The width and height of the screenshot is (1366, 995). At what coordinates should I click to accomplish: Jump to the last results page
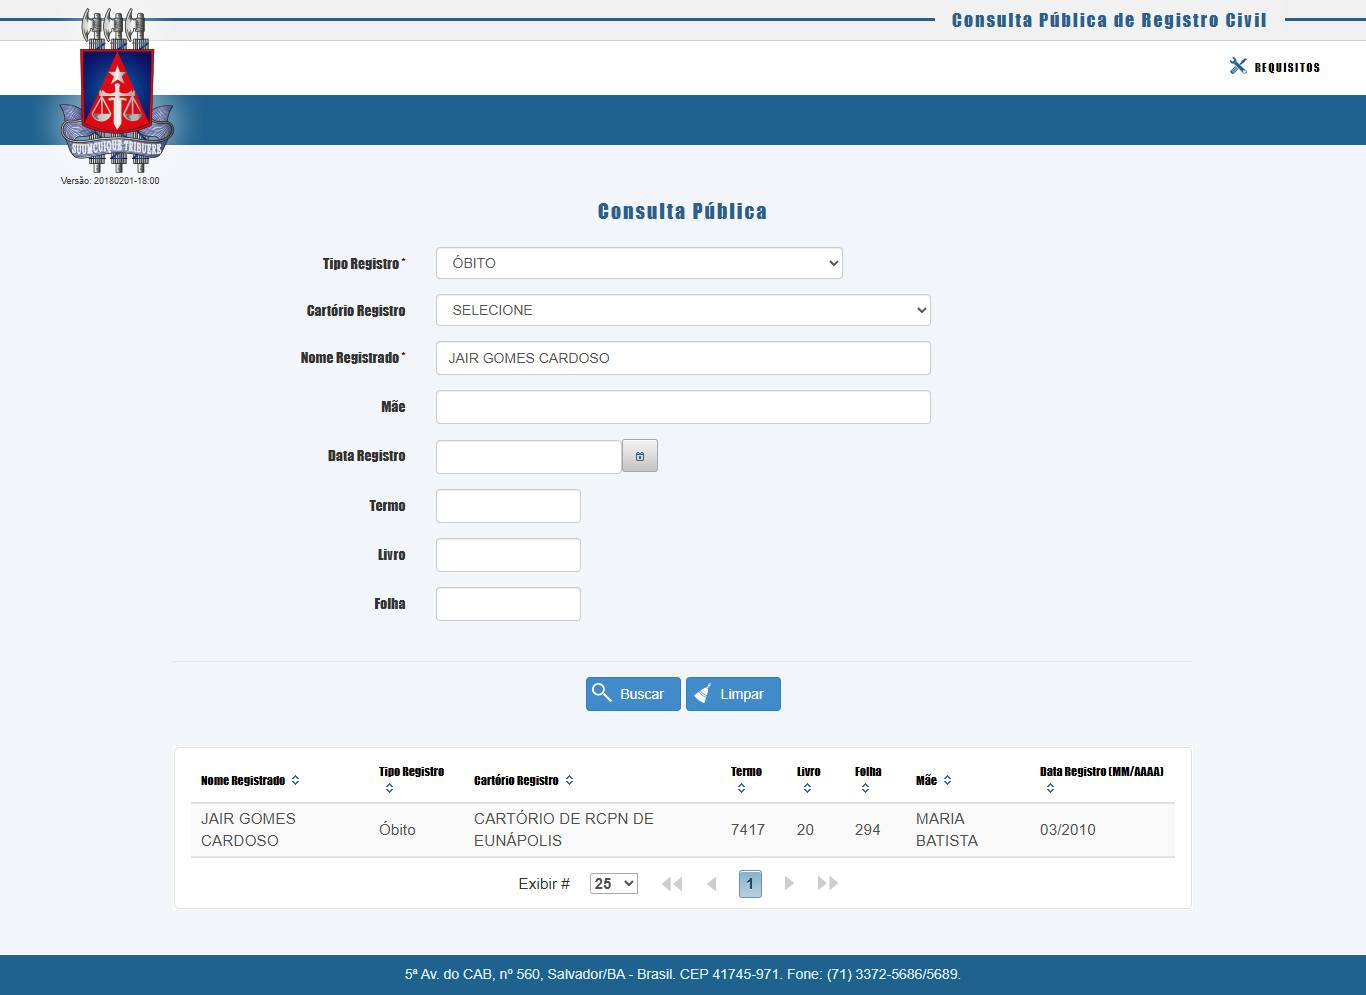point(827,884)
